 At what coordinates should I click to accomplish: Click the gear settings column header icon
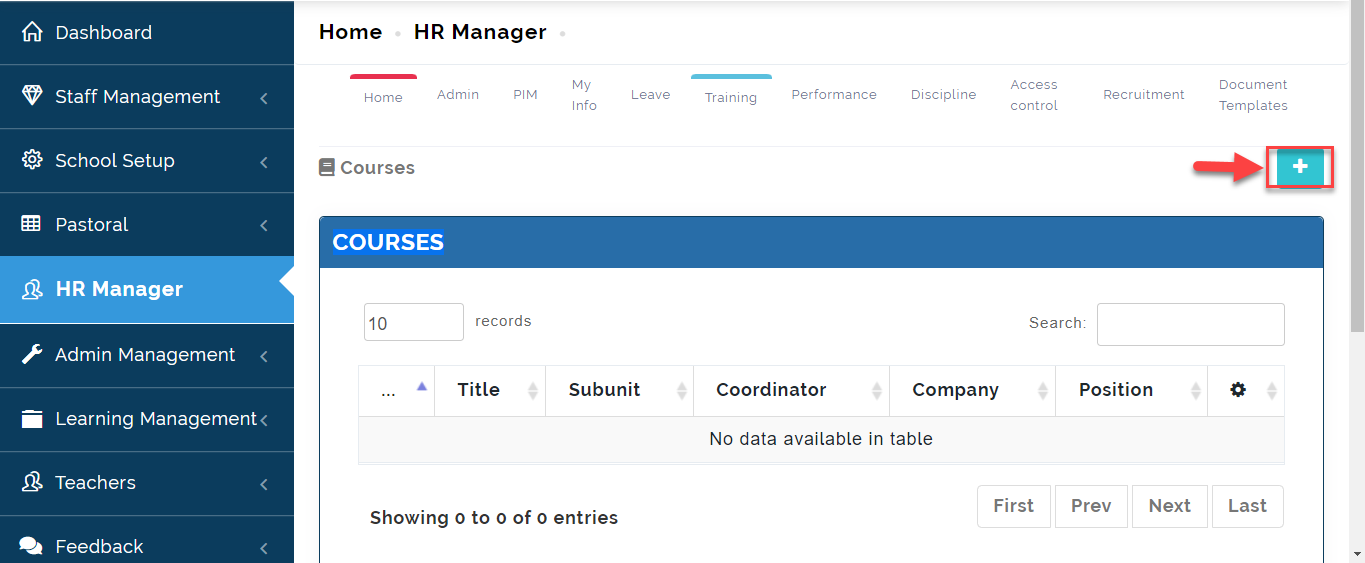click(x=1238, y=390)
